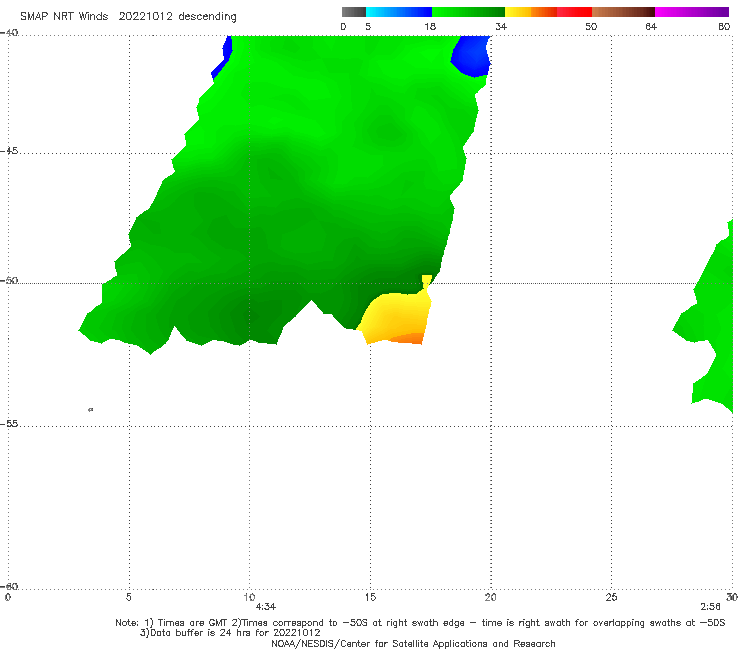Click the title 'SMAP NRT Winds 20221012 descending'
The image size is (740, 650).
pyautogui.click(x=128, y=16)
